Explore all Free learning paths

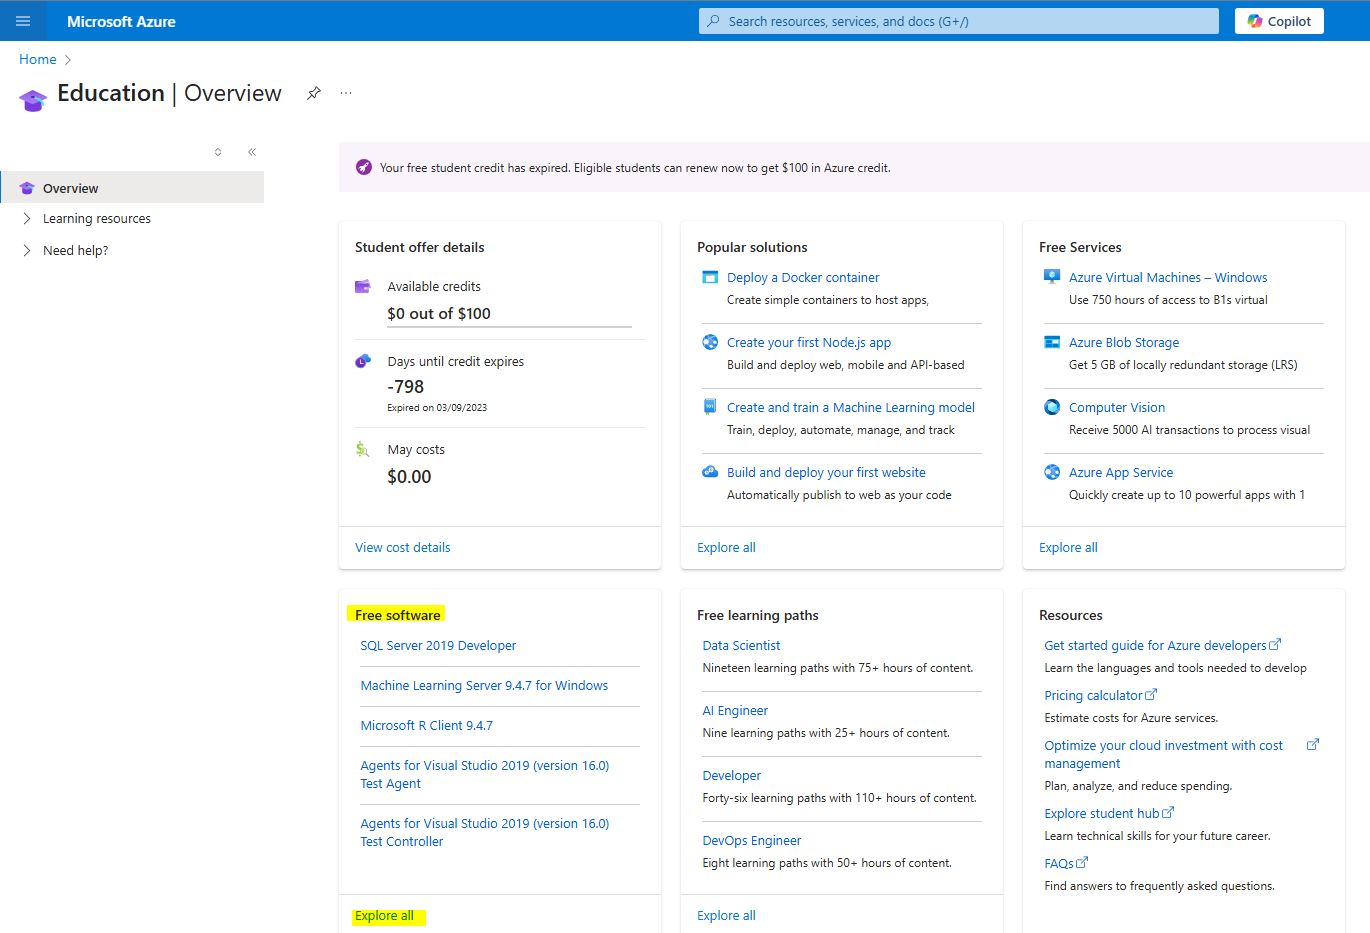click(x=726, y=915)
